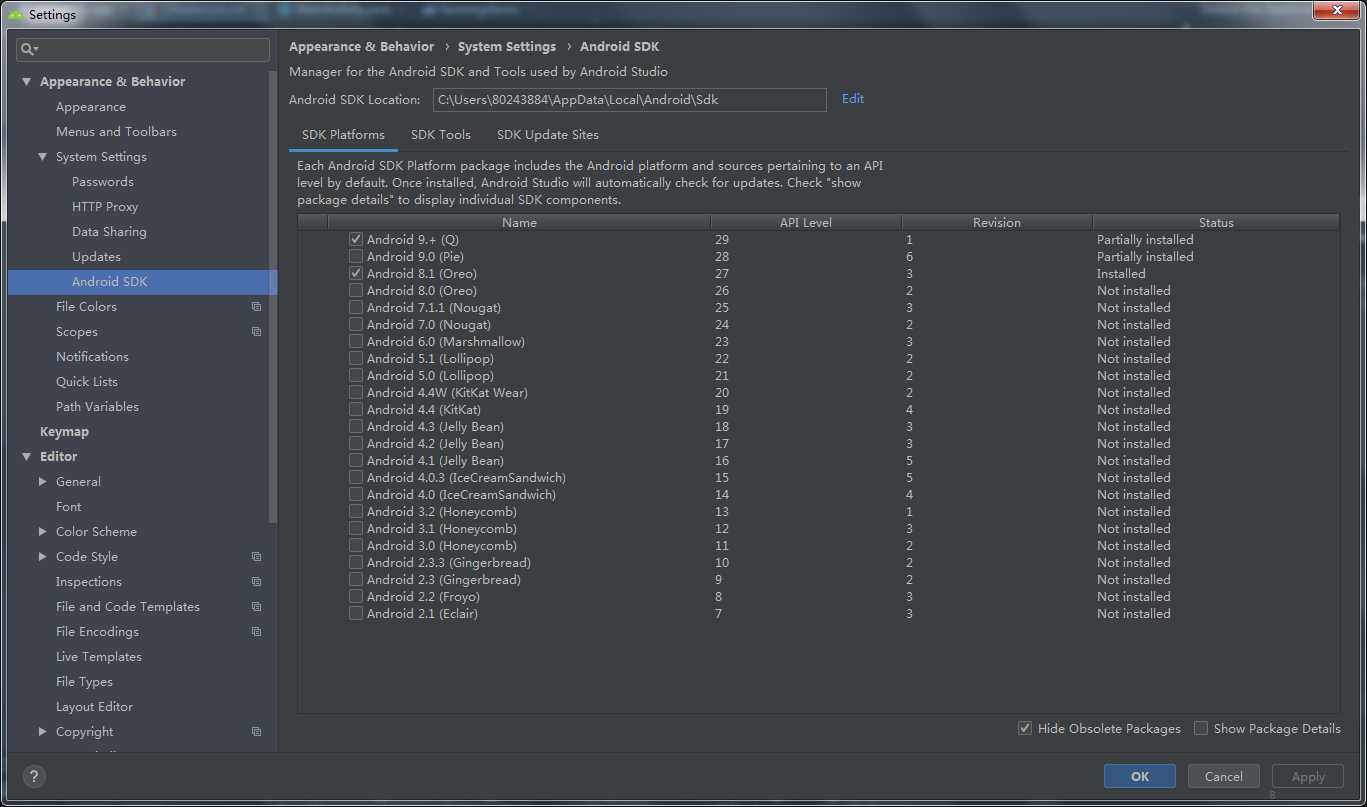Click the settings search input field

[x=143, y=49]
